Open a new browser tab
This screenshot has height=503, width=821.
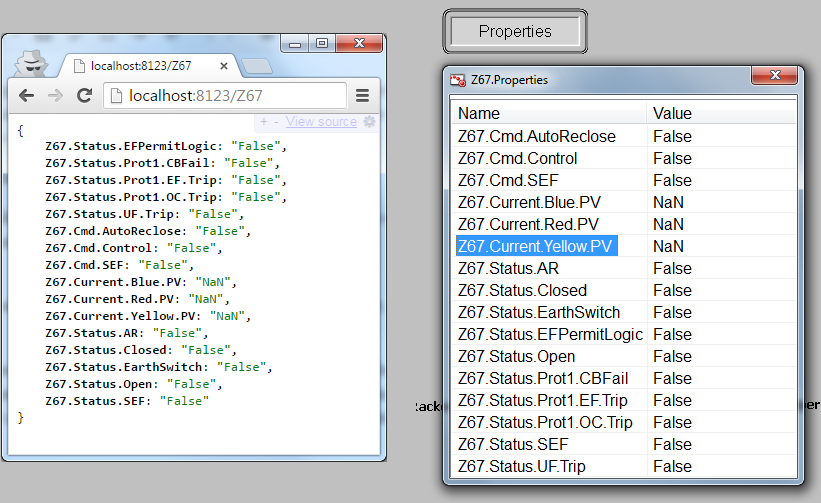coord(257,66)
